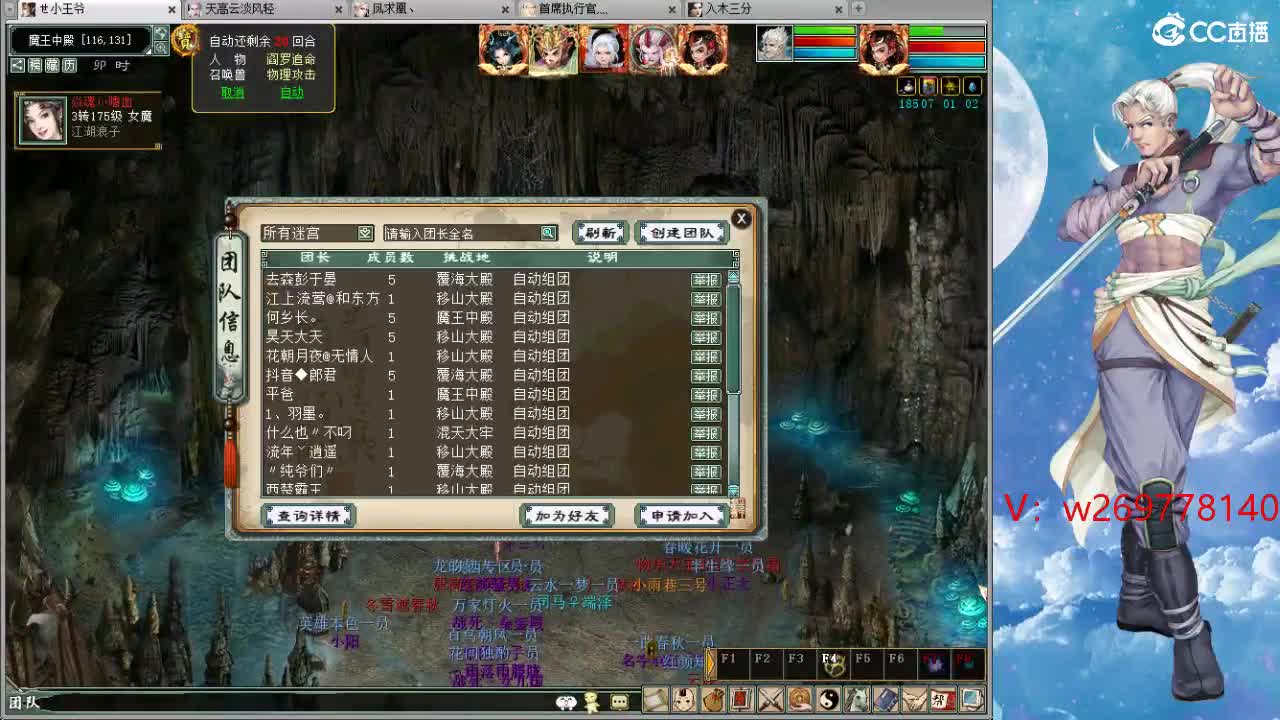1280x720 pixels.
Task: Open the handshake friends icon
Action: click(x=915, y=699)
